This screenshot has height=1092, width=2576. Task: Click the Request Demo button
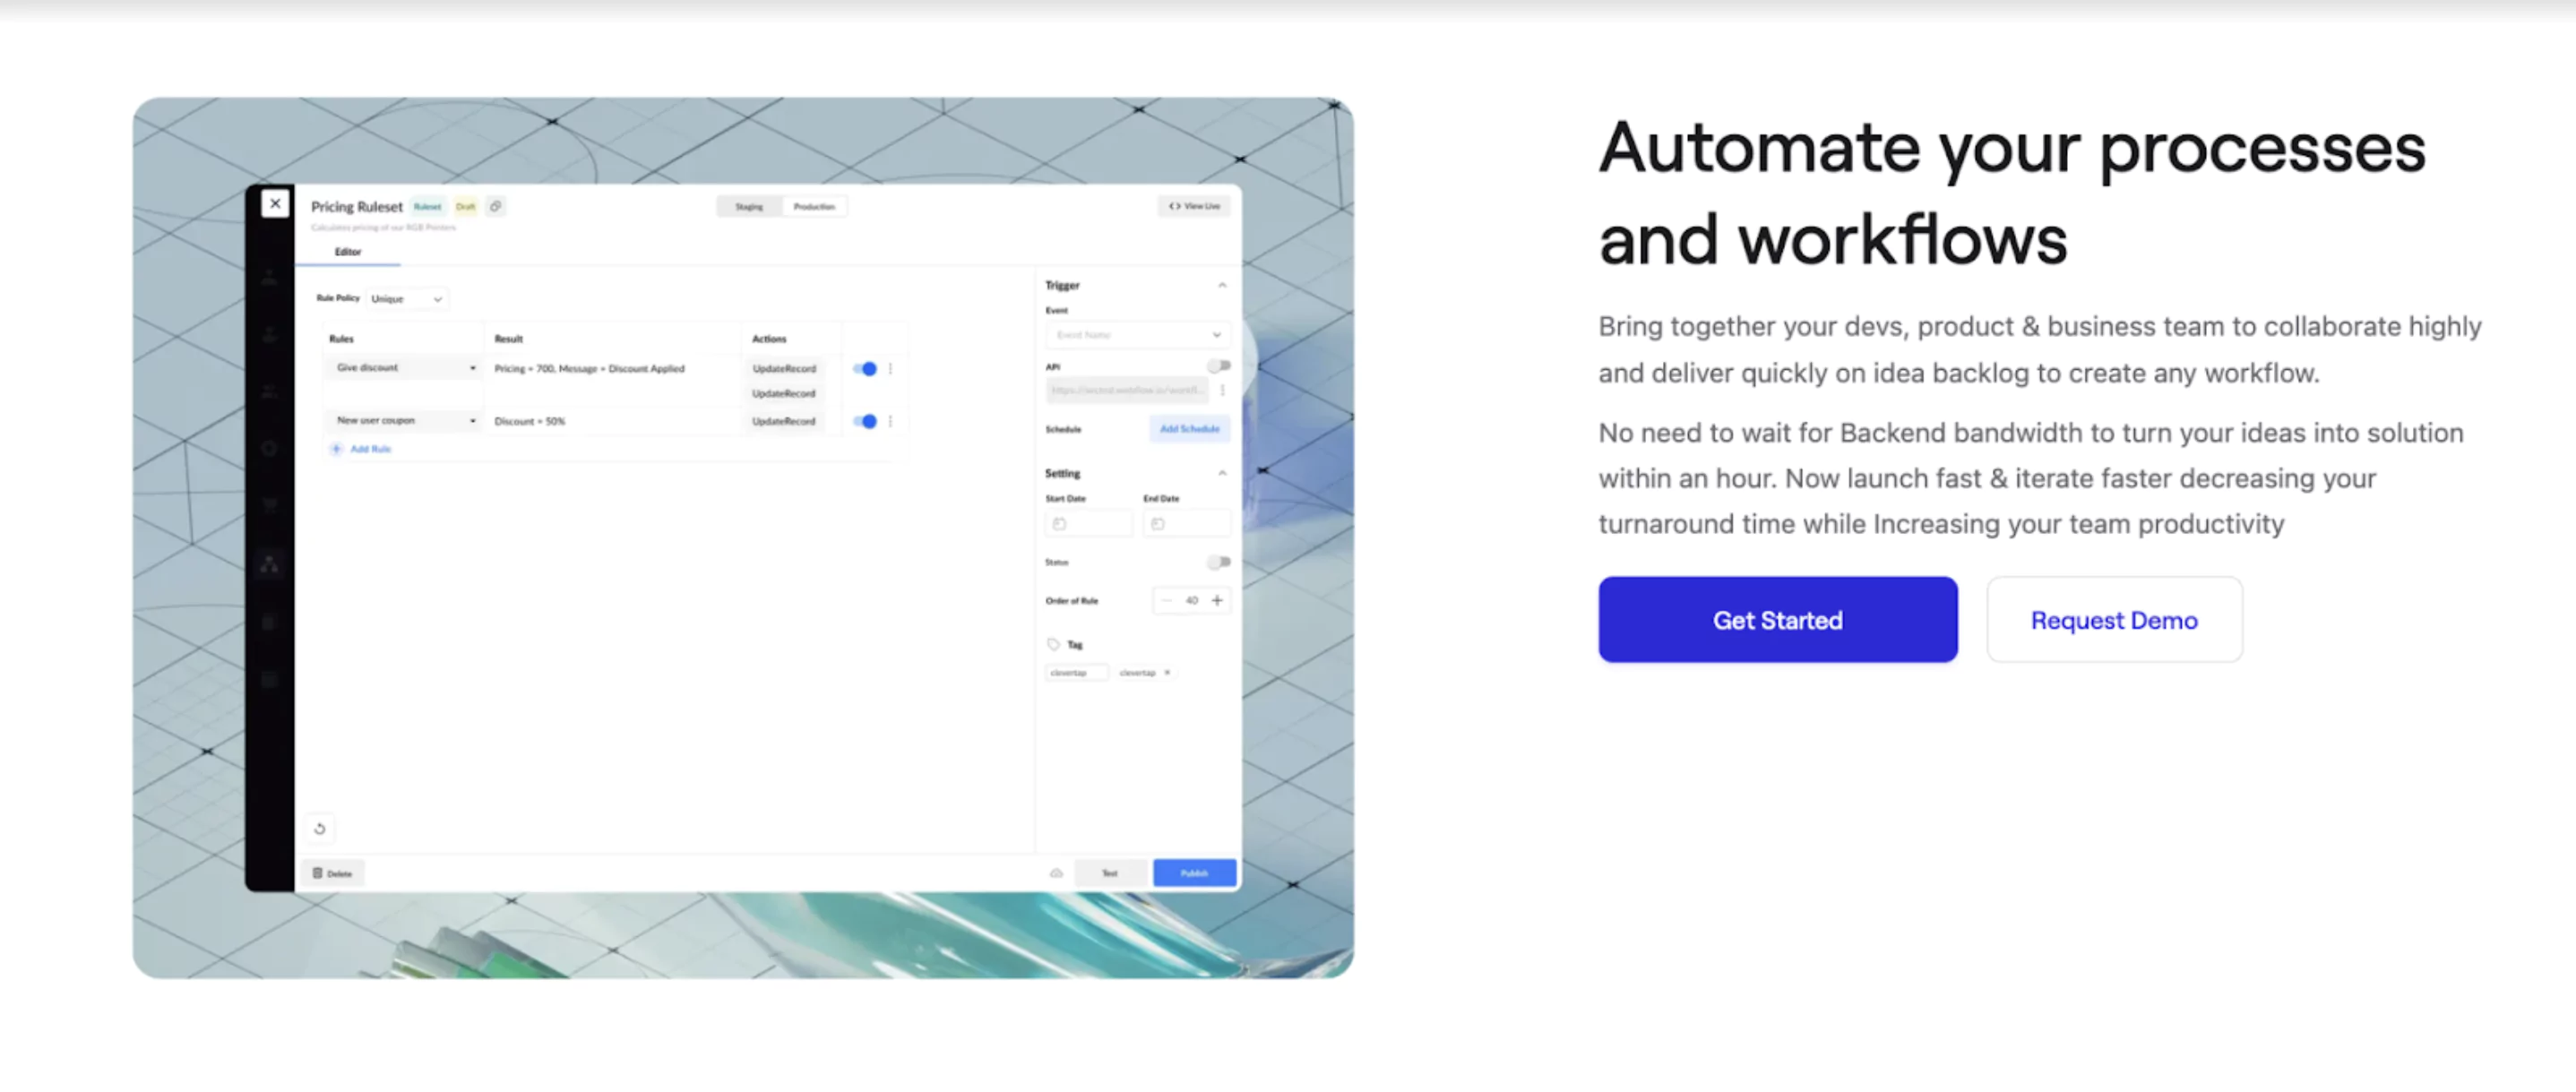(2113, 620)
